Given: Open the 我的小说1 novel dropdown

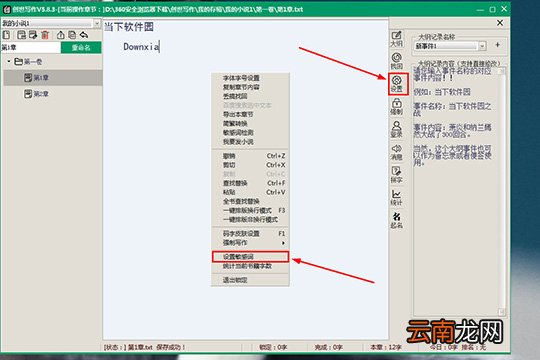Looking at the screenshot, I should pos(97,23).
